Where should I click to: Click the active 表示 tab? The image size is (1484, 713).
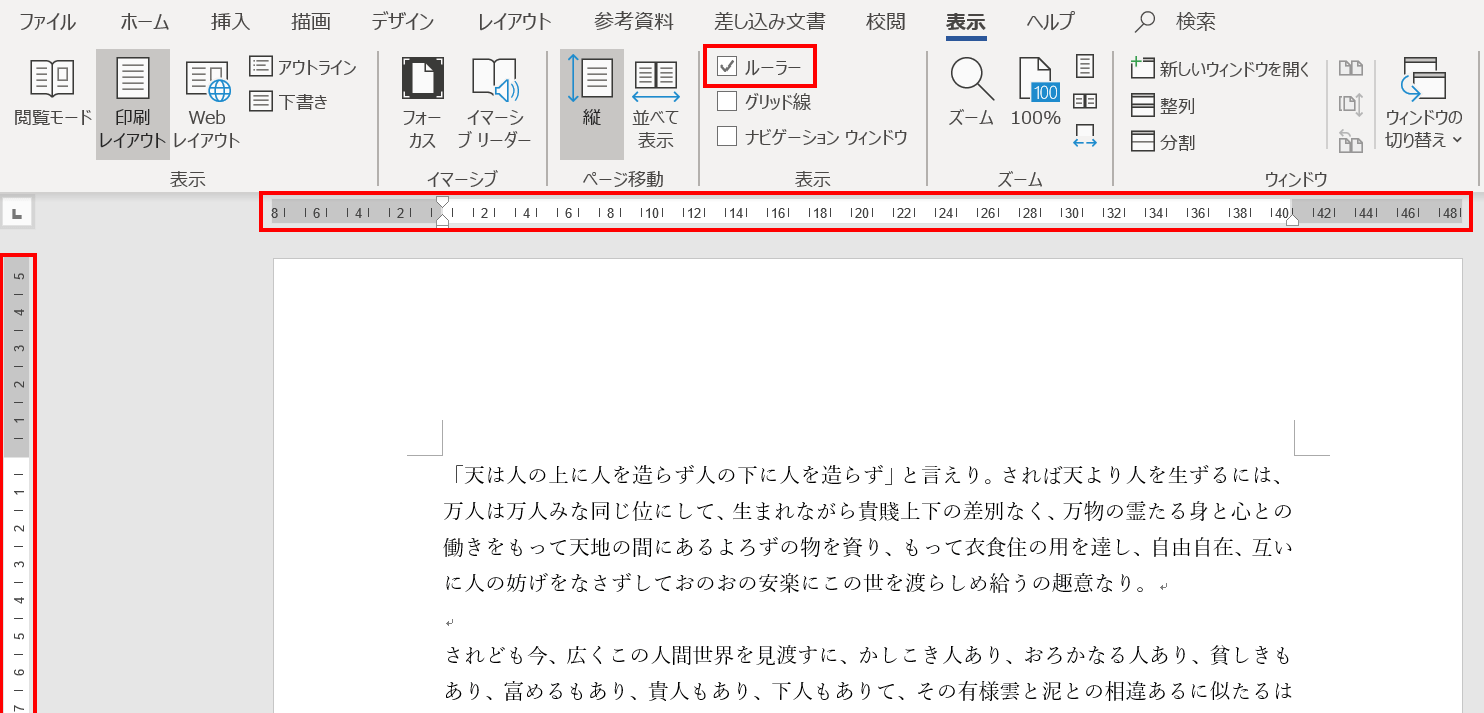coord(966,21)
